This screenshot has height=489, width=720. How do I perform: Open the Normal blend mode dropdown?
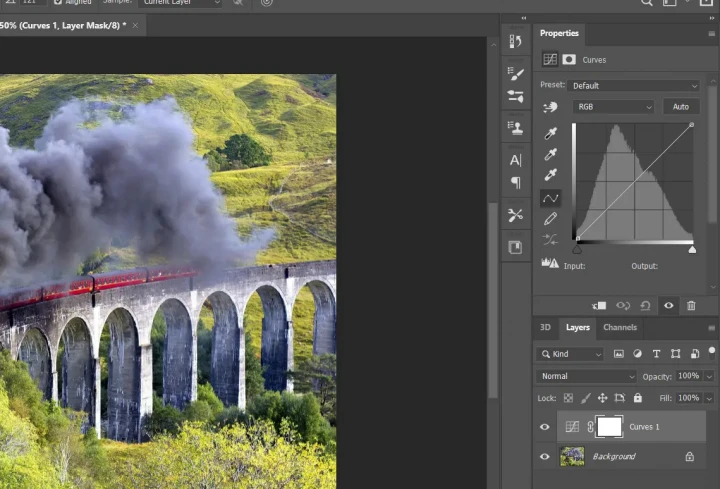click(586, 377)
